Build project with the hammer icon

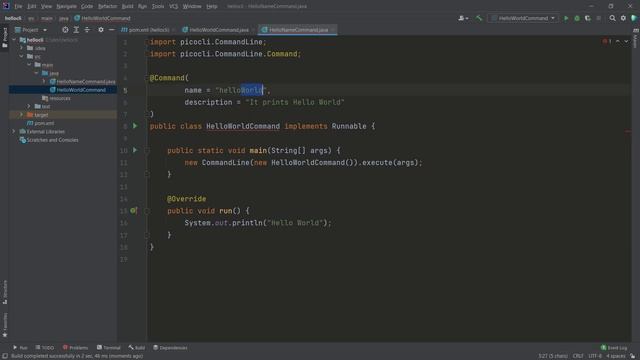(x=479, y=18)
